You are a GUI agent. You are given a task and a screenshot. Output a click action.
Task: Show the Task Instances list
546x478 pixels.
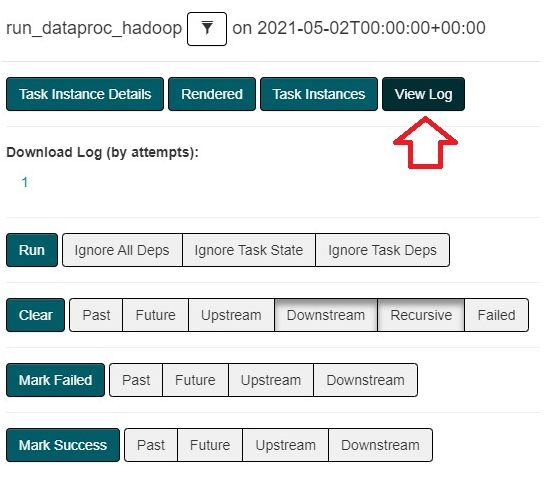click(x=319, y=94)
